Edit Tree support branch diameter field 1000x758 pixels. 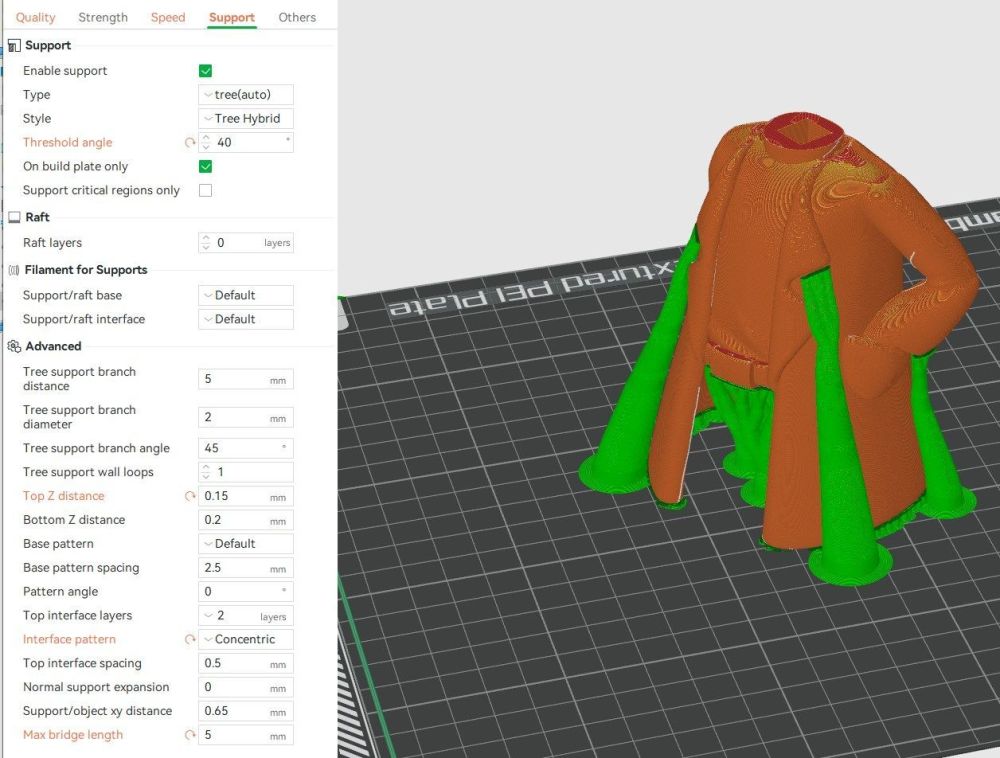pyautogui.click(x=246, y=417)
